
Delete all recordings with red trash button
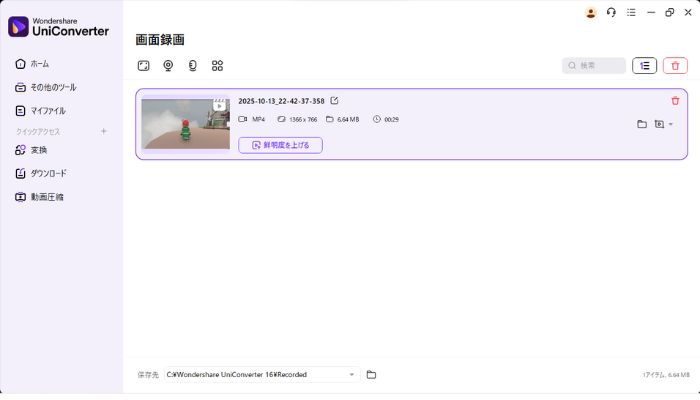point(675,66)
